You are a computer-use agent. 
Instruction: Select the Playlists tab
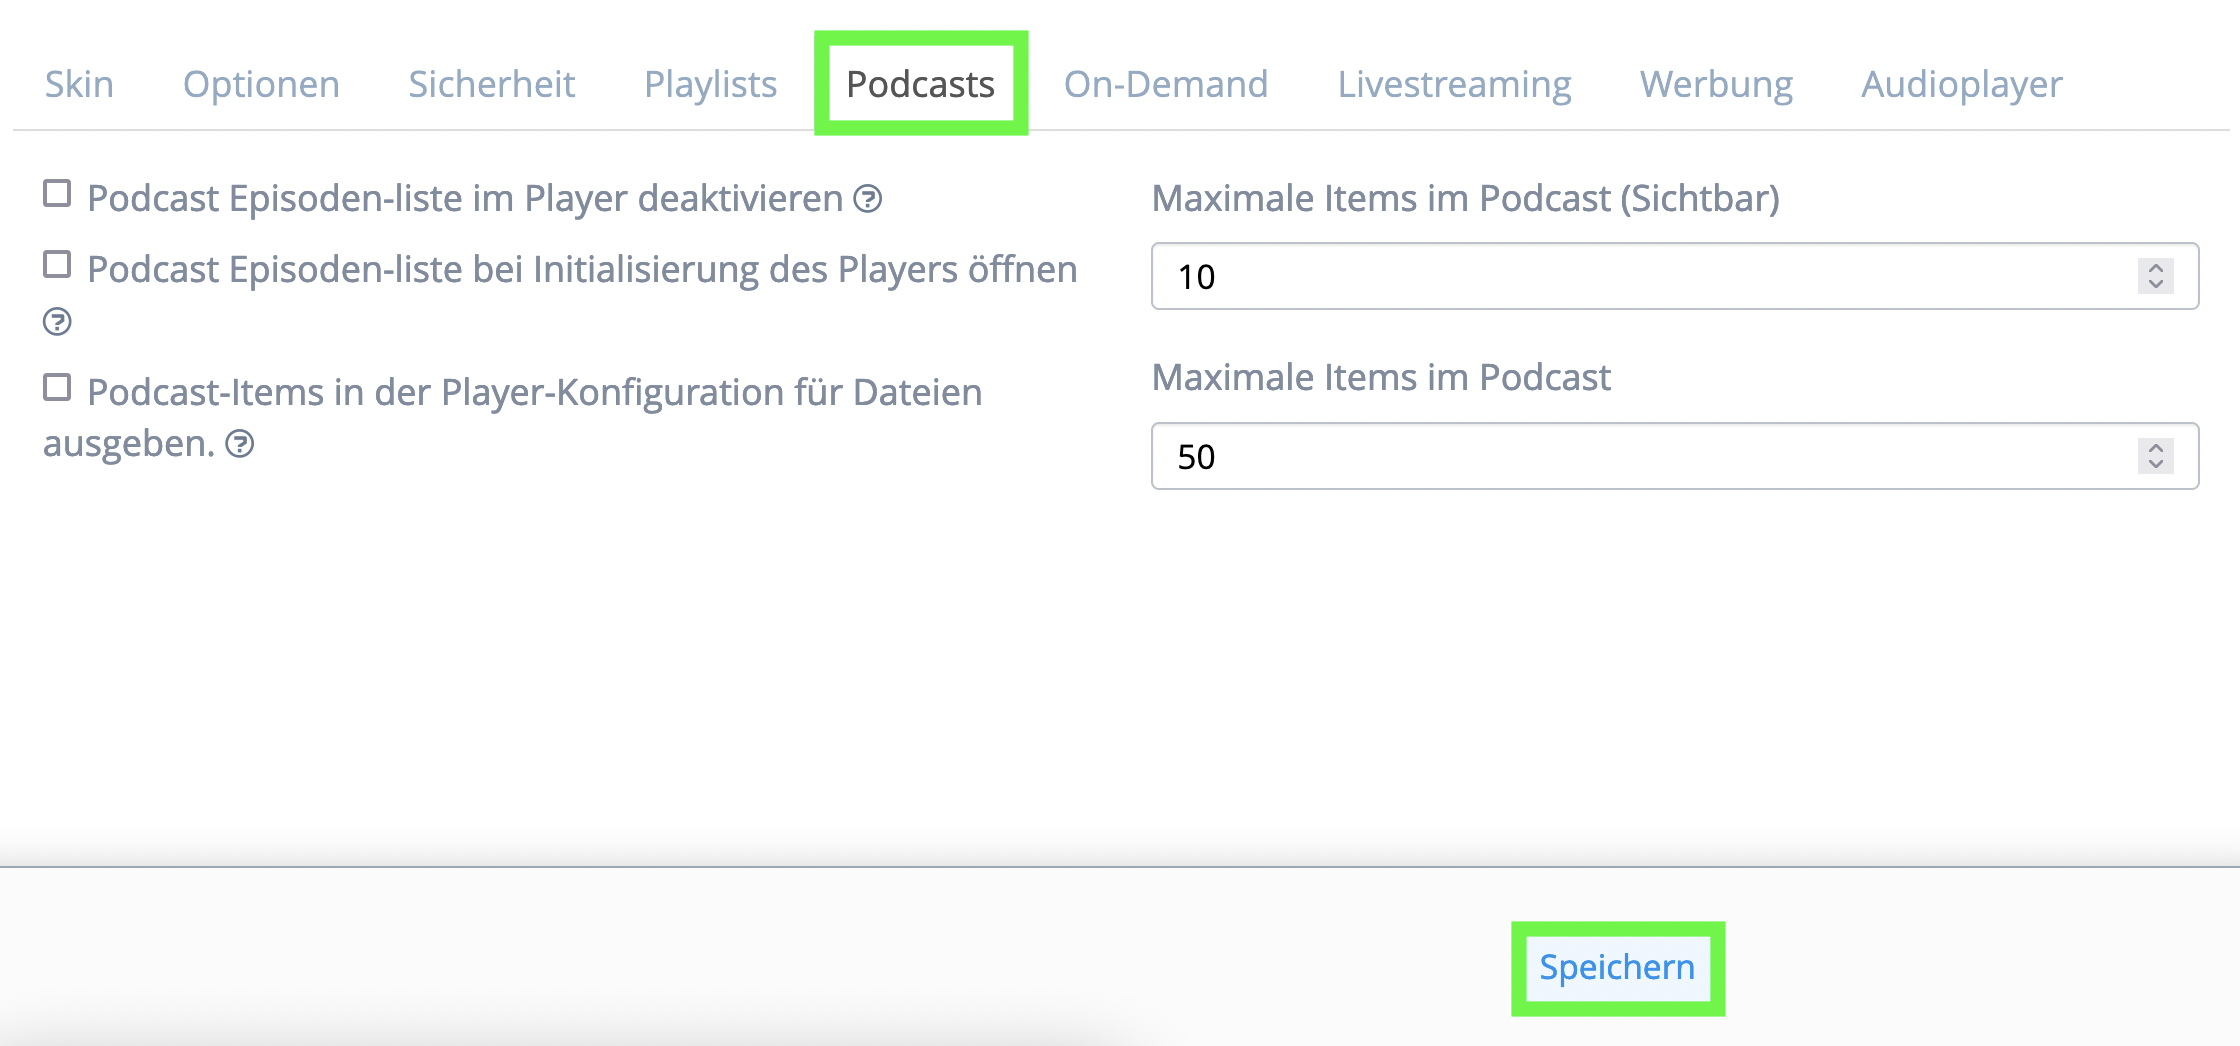710,84
